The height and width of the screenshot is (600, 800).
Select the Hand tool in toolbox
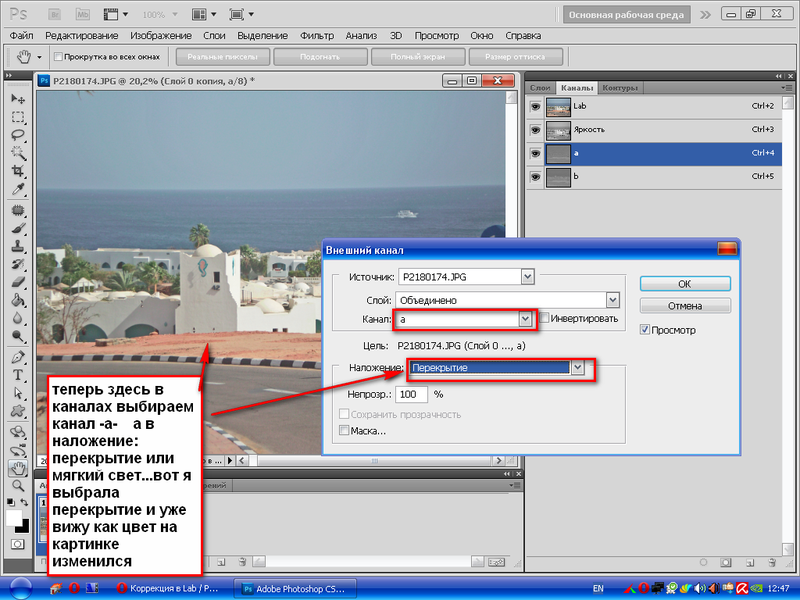coord(18,468)
